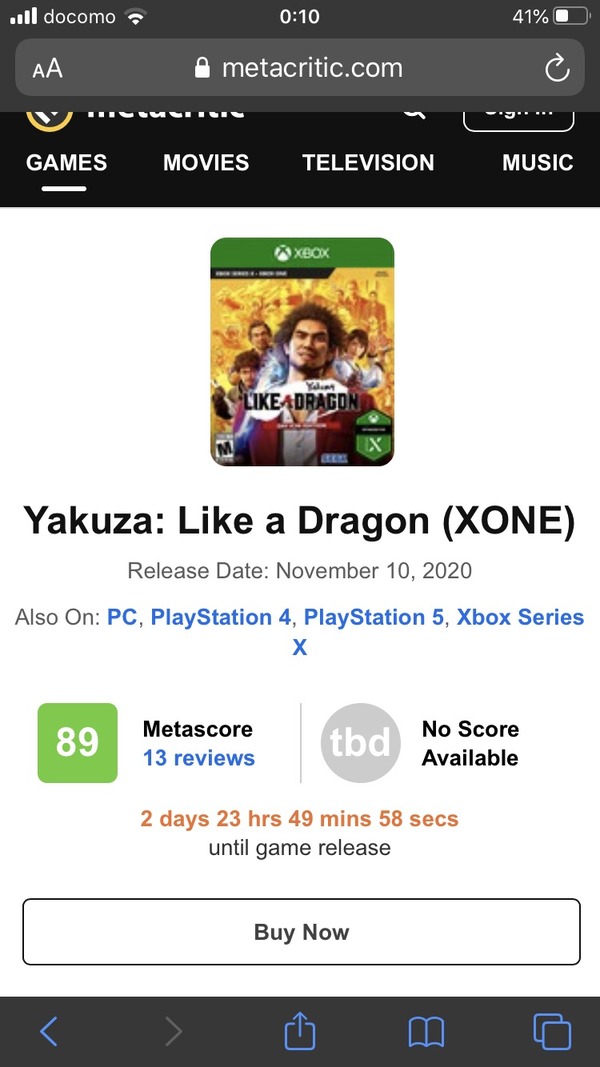This screenshot has width=600, height=1067.
Task: Open the AA reader text size menu
Action: 47,68
